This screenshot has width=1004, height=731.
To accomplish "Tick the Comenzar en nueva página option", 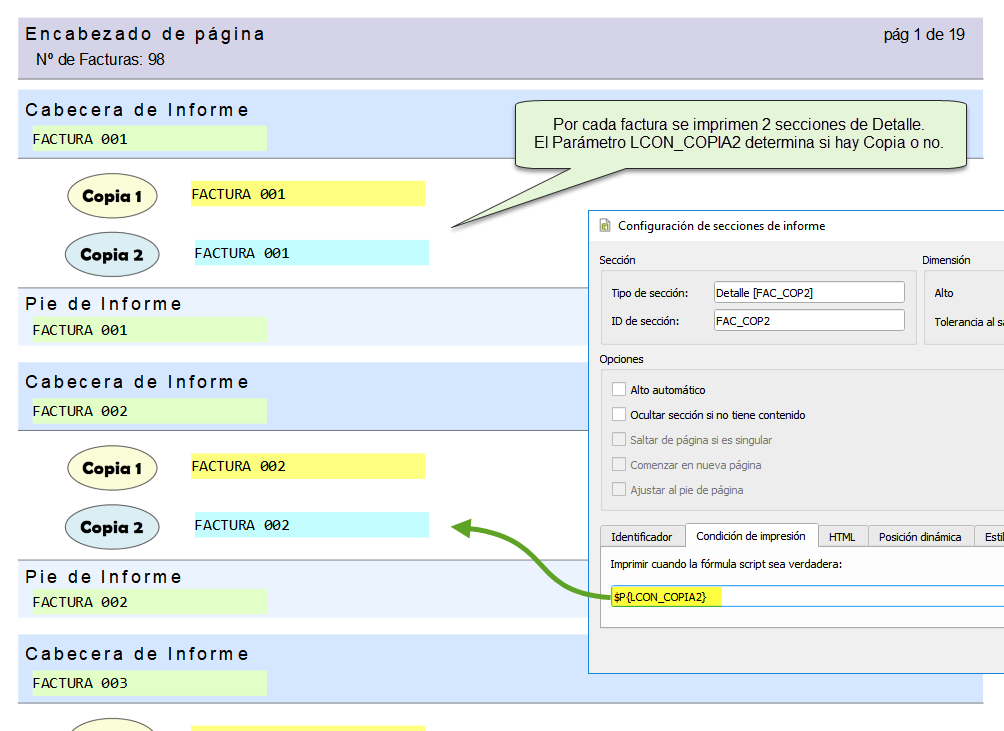I will (x=619, y=465).
